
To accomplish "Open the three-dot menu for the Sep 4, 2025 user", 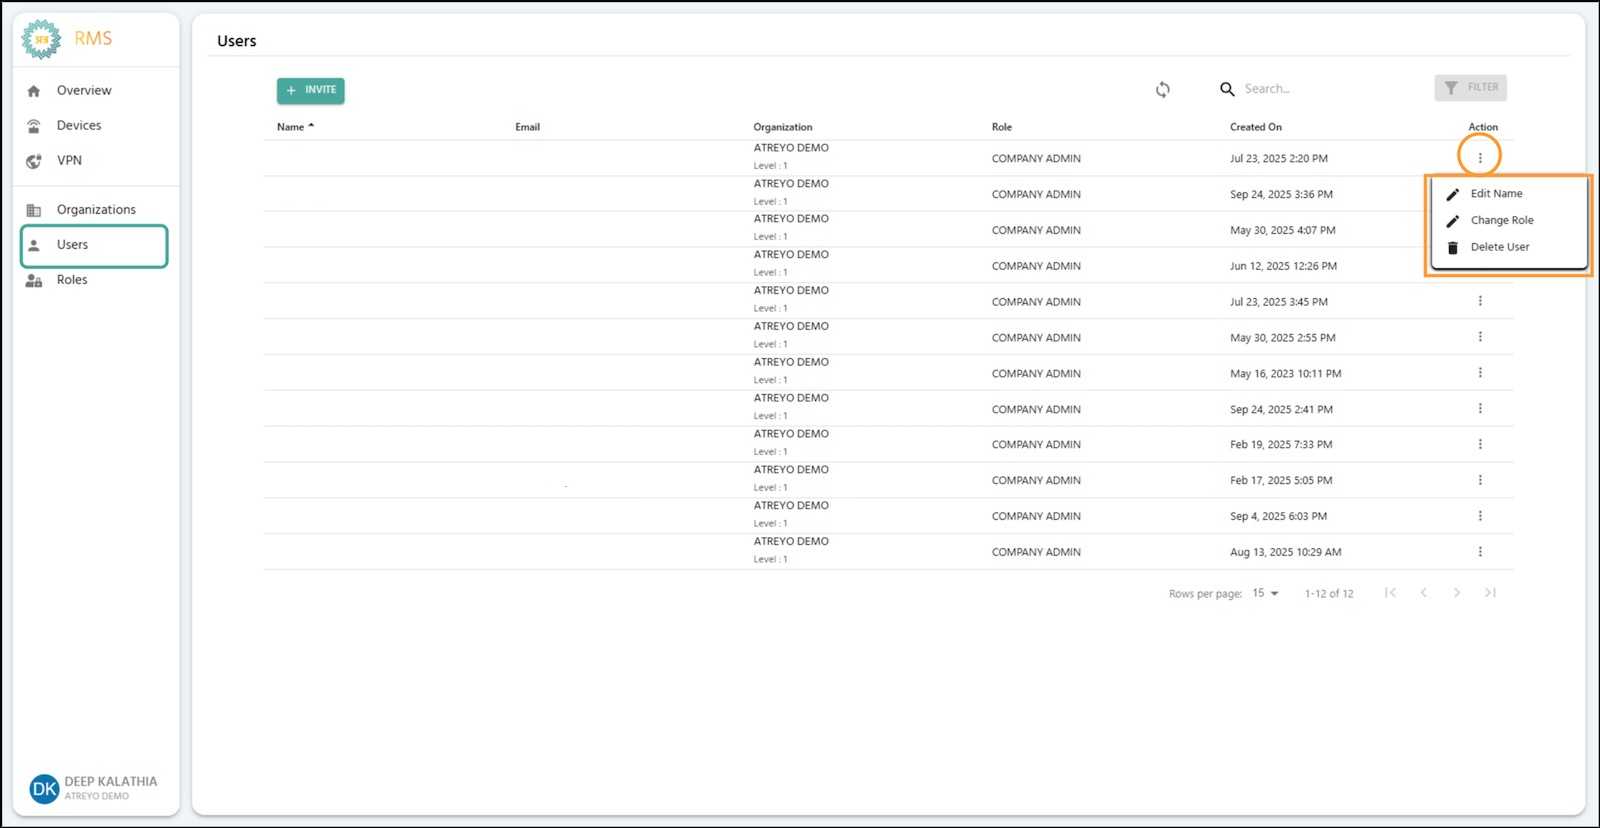I will [1480, 516].
